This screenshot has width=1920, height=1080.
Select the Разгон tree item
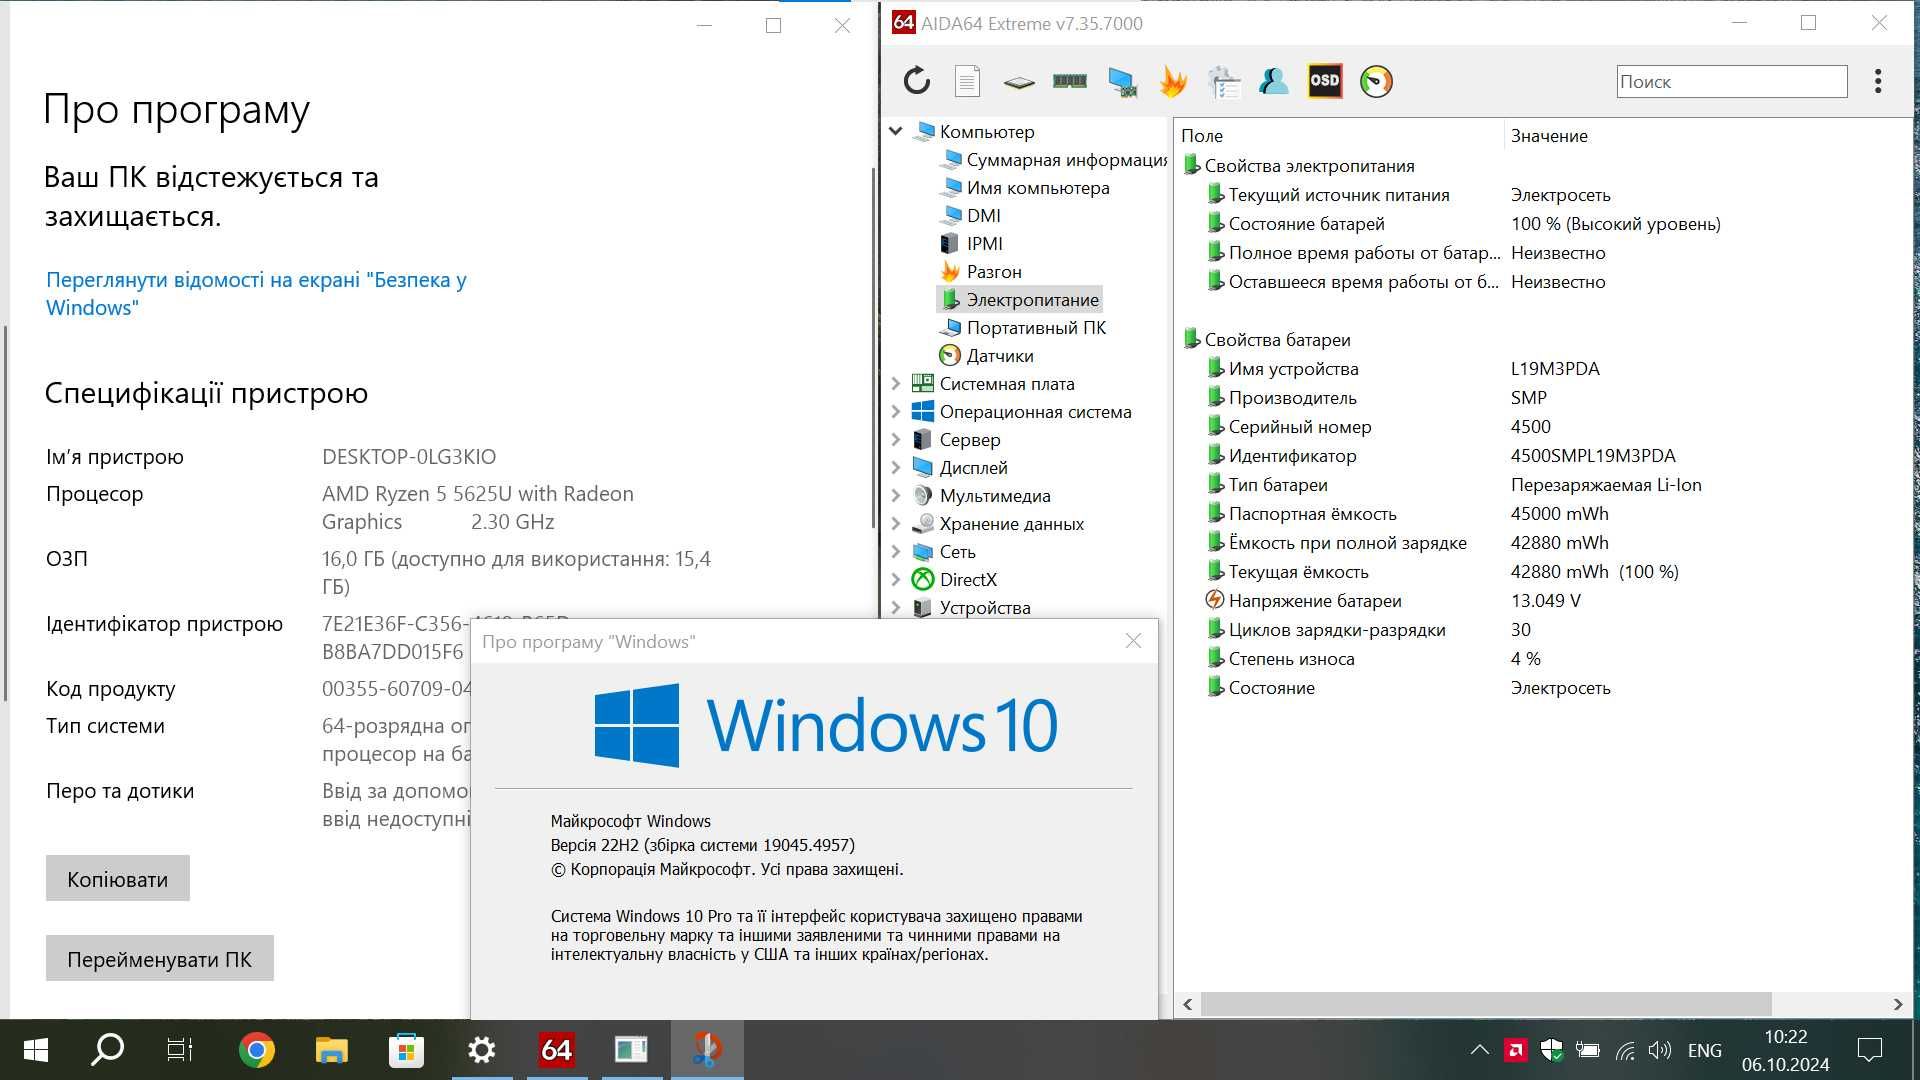tap(981, 271)
